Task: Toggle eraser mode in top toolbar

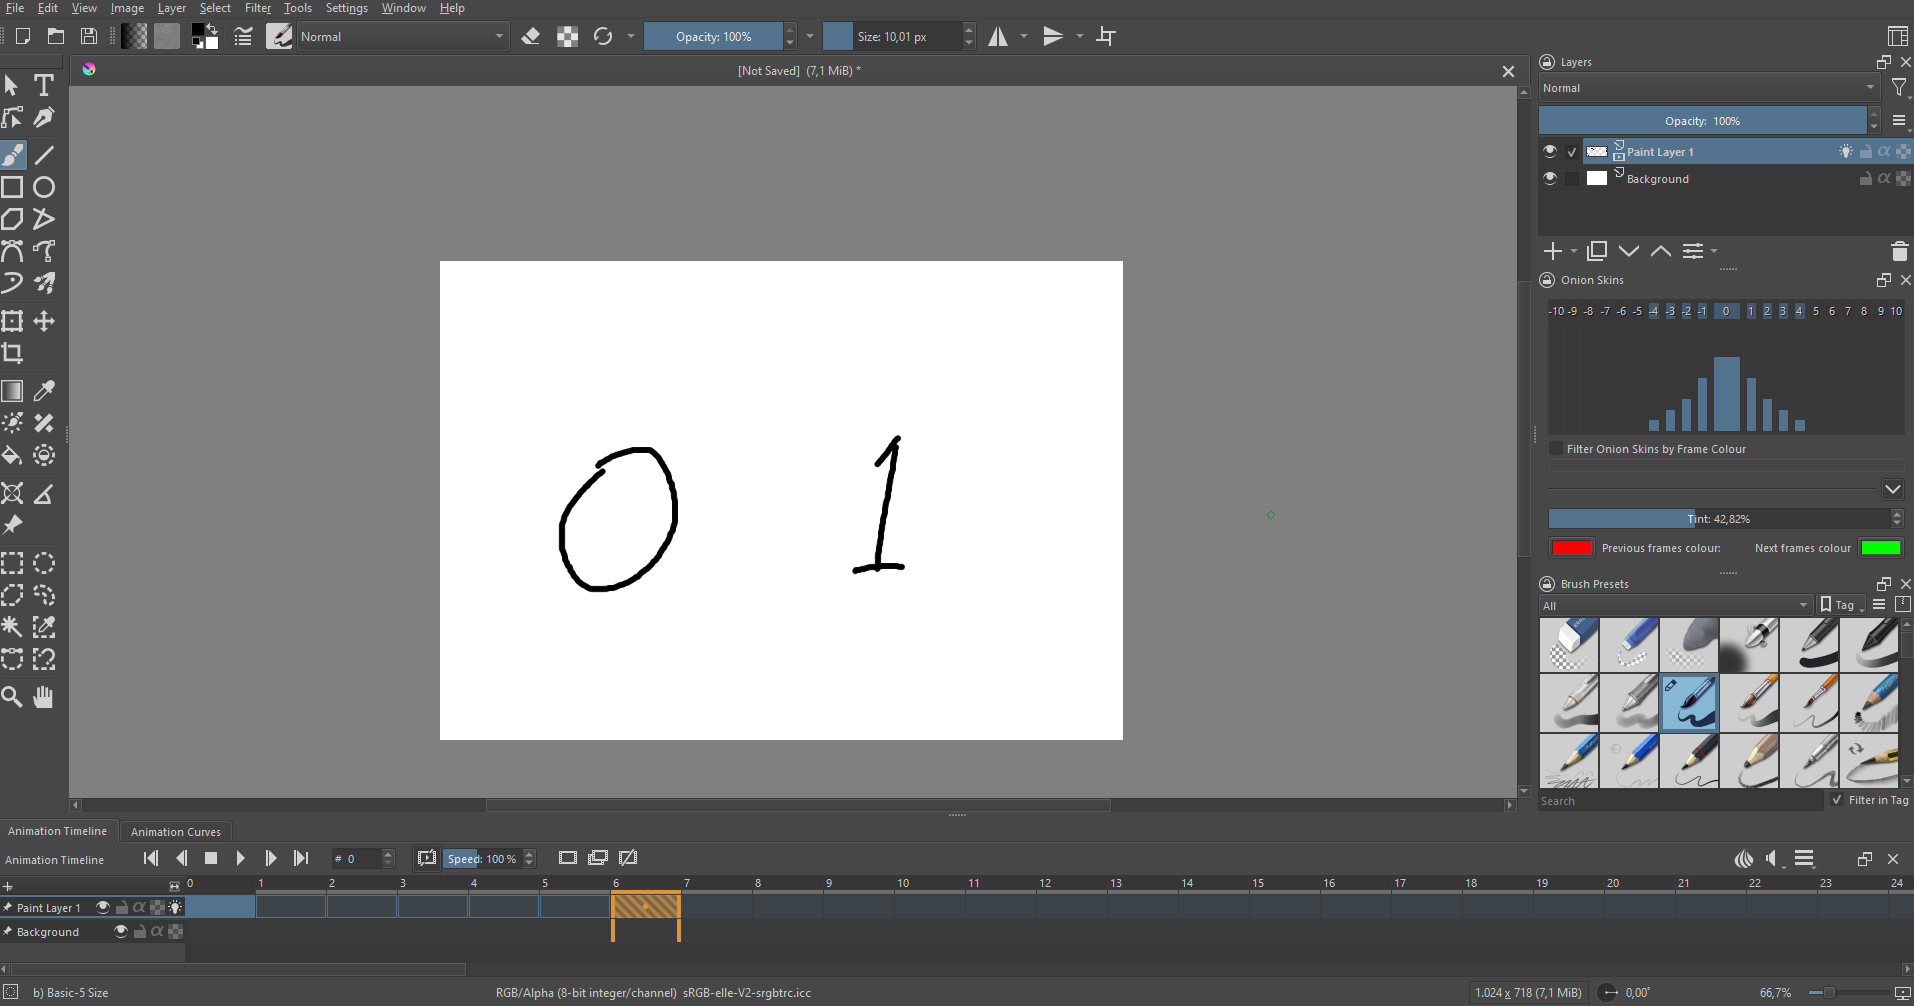Action: (x=531, y=37)
